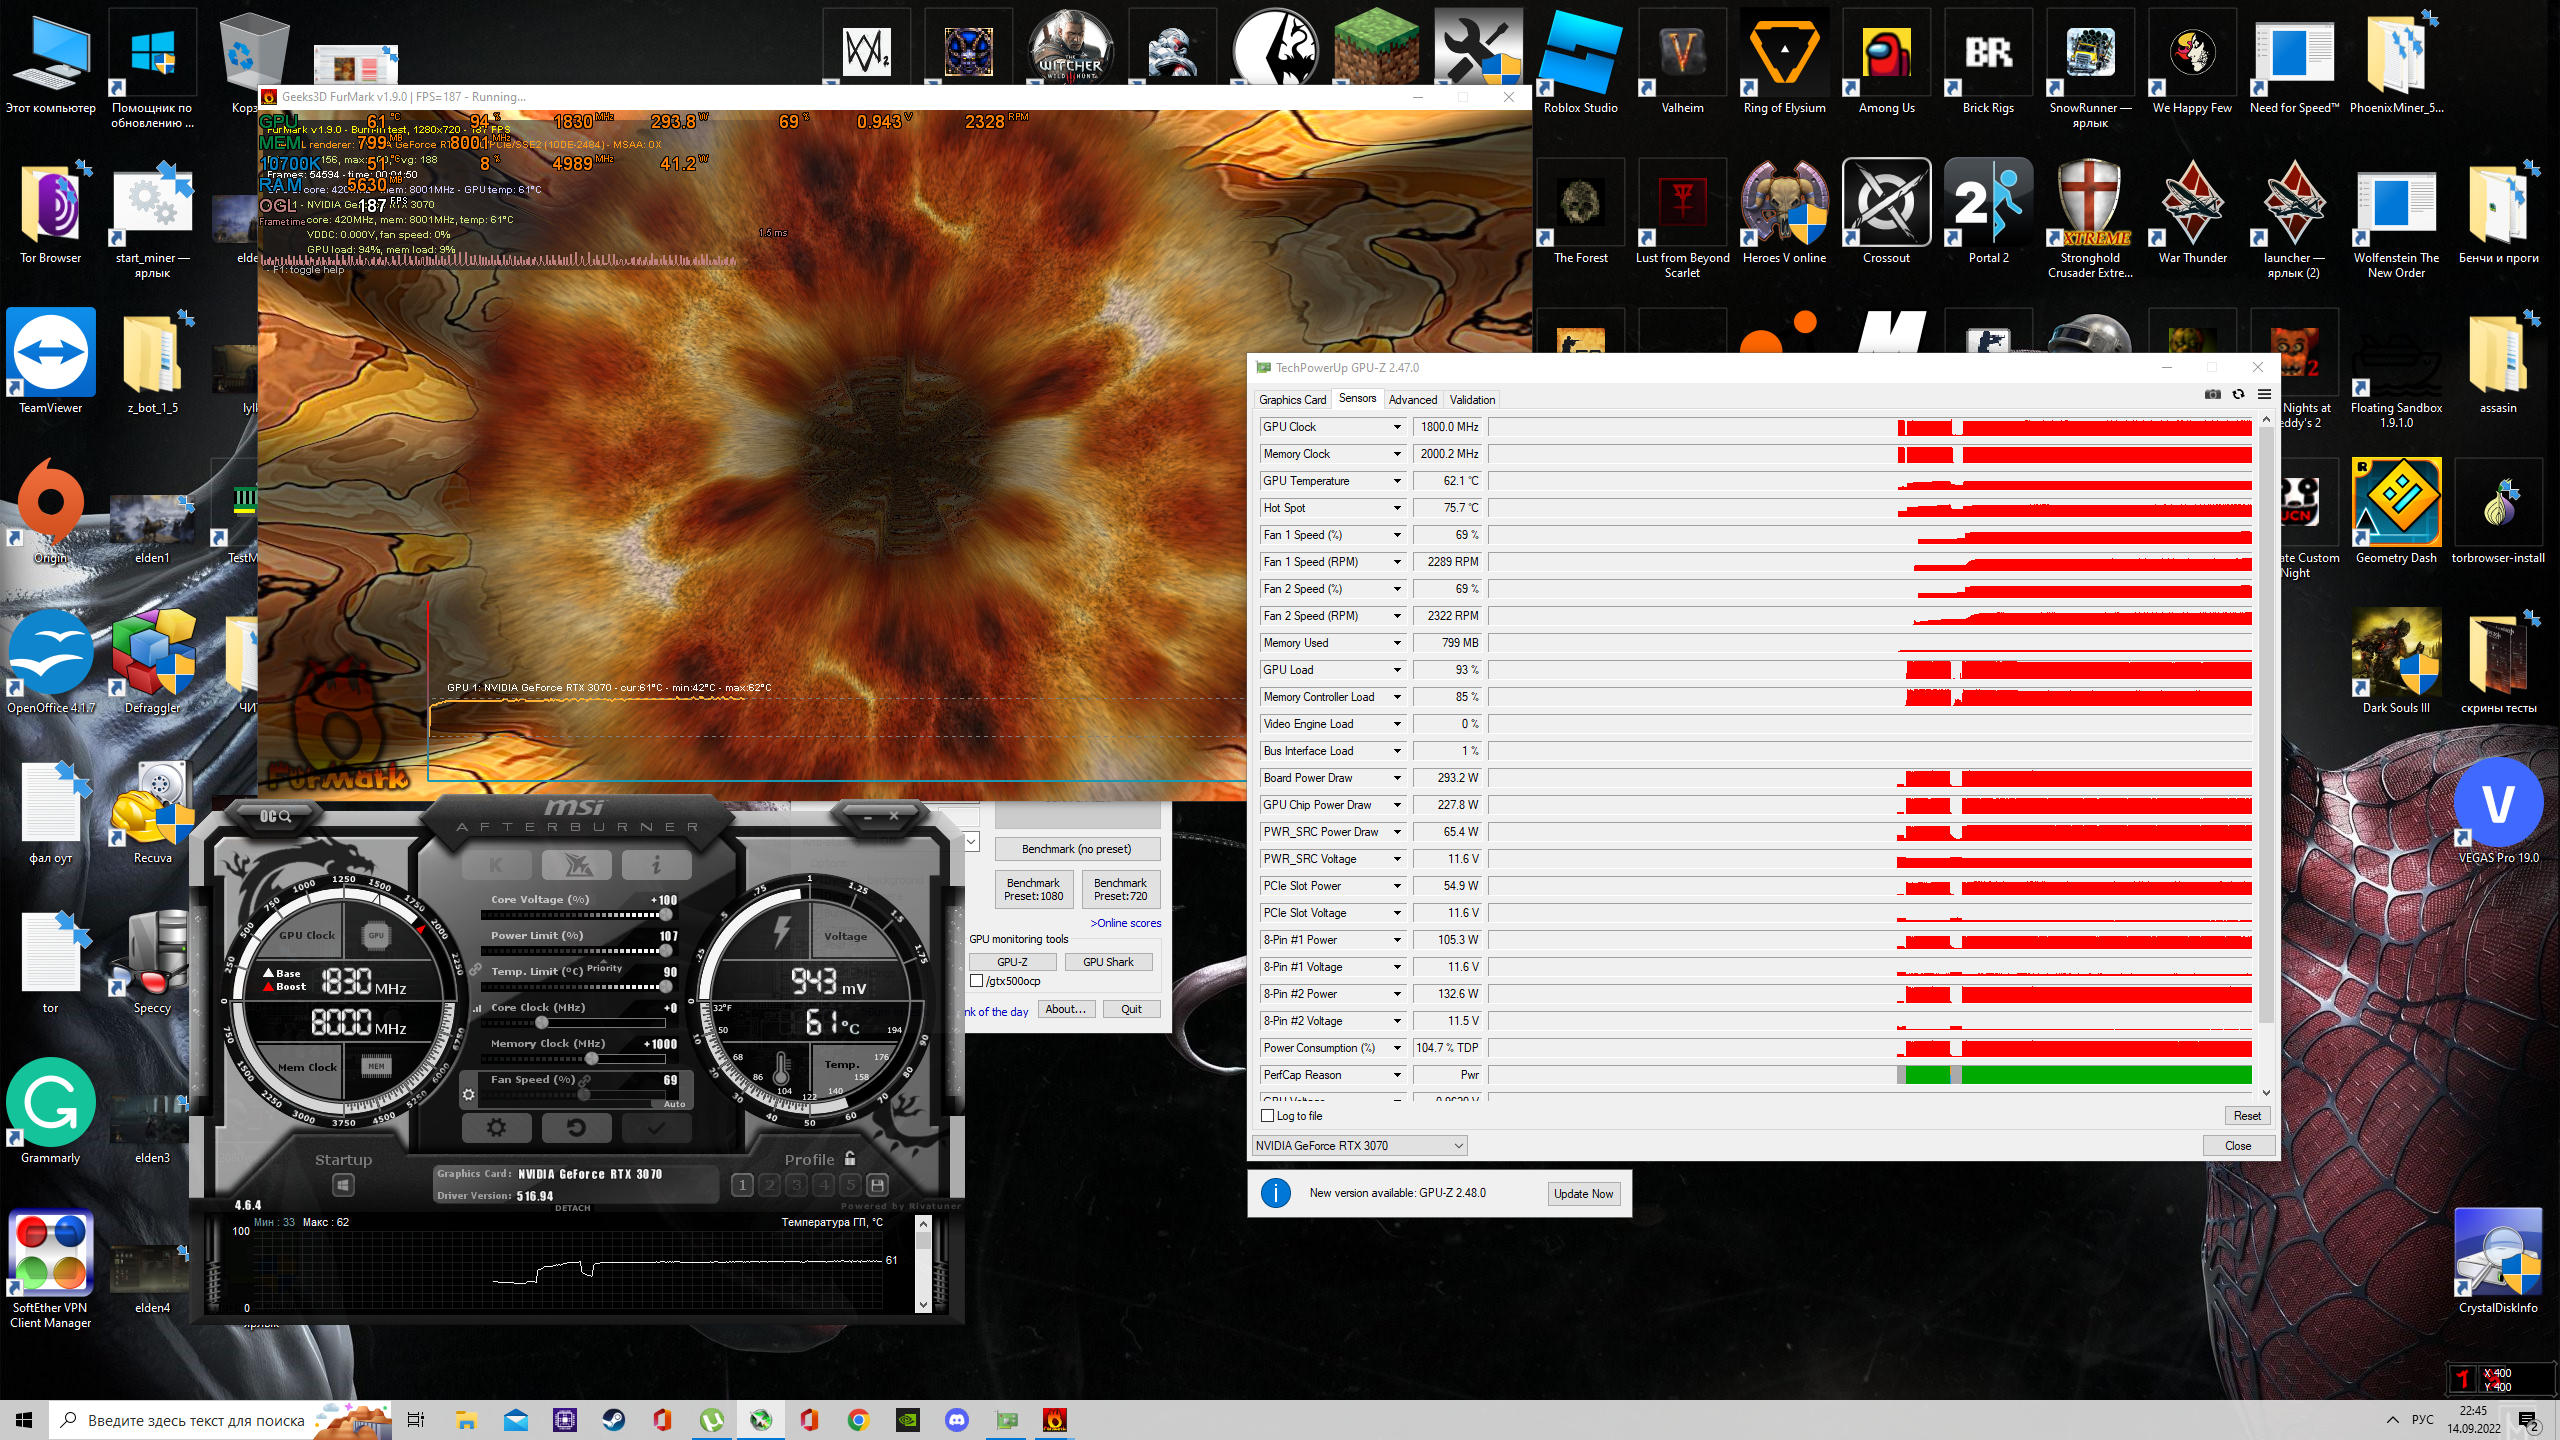Screen dimensions: 2560x1440
Task: Open the NVIDIA GeForce RTX 3070 device dropdown
Action: point(1359,1146)
